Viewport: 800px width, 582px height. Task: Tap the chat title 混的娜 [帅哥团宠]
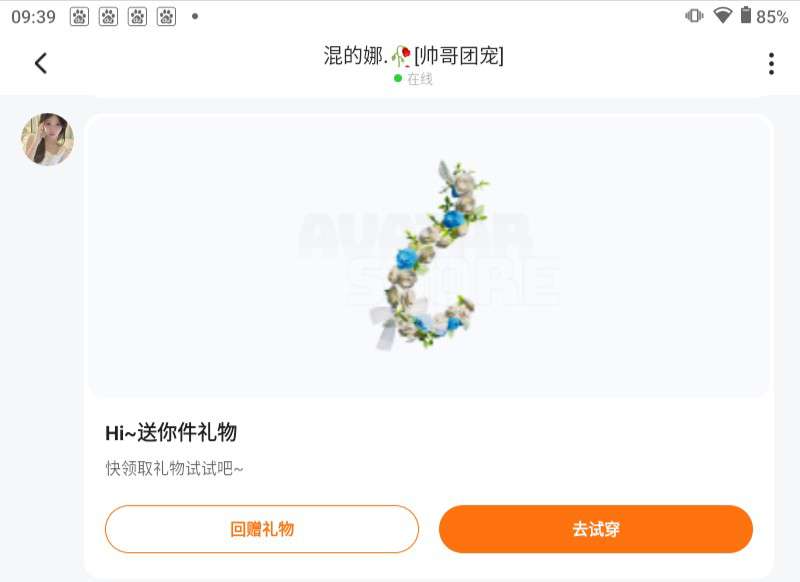click(x=413, y=56)
